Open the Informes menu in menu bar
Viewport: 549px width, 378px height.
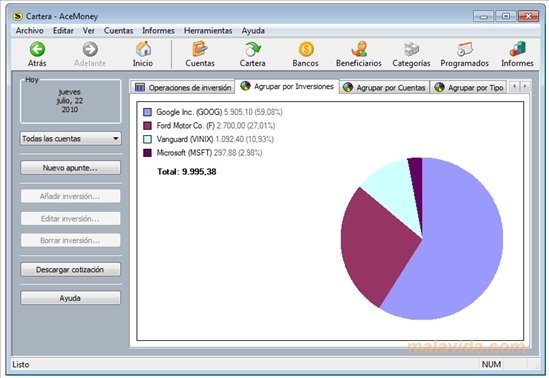point(158,31)
